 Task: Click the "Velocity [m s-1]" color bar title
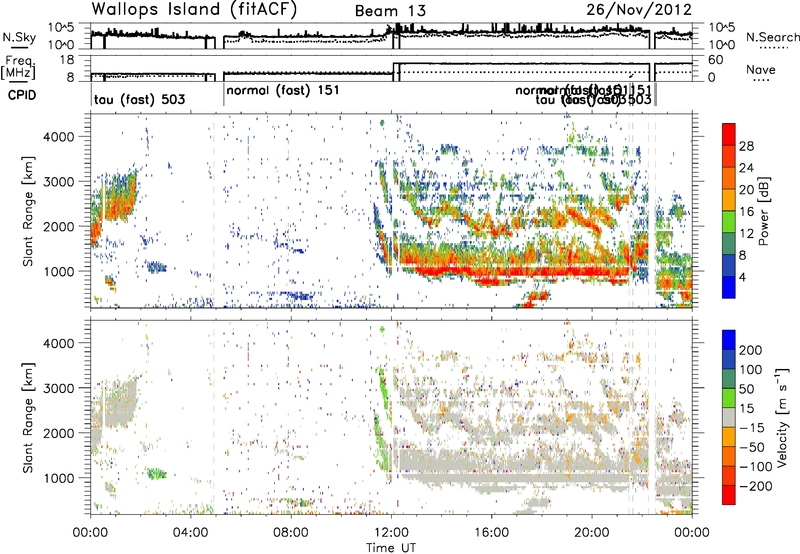pyautogui.click(x=783, y=417)
